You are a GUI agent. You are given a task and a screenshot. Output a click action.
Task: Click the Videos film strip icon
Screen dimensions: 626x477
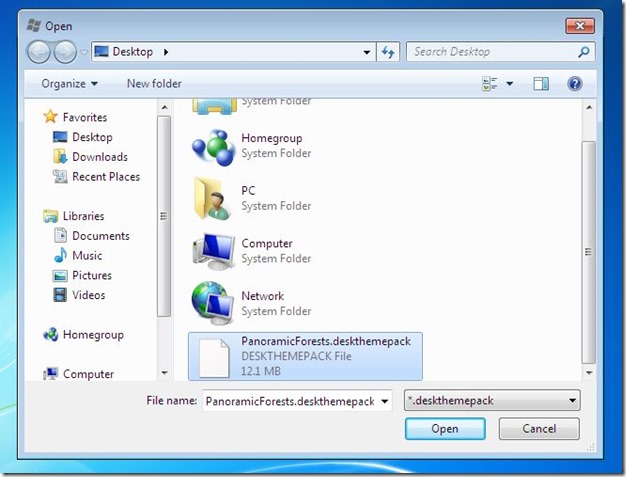(60, 295)
